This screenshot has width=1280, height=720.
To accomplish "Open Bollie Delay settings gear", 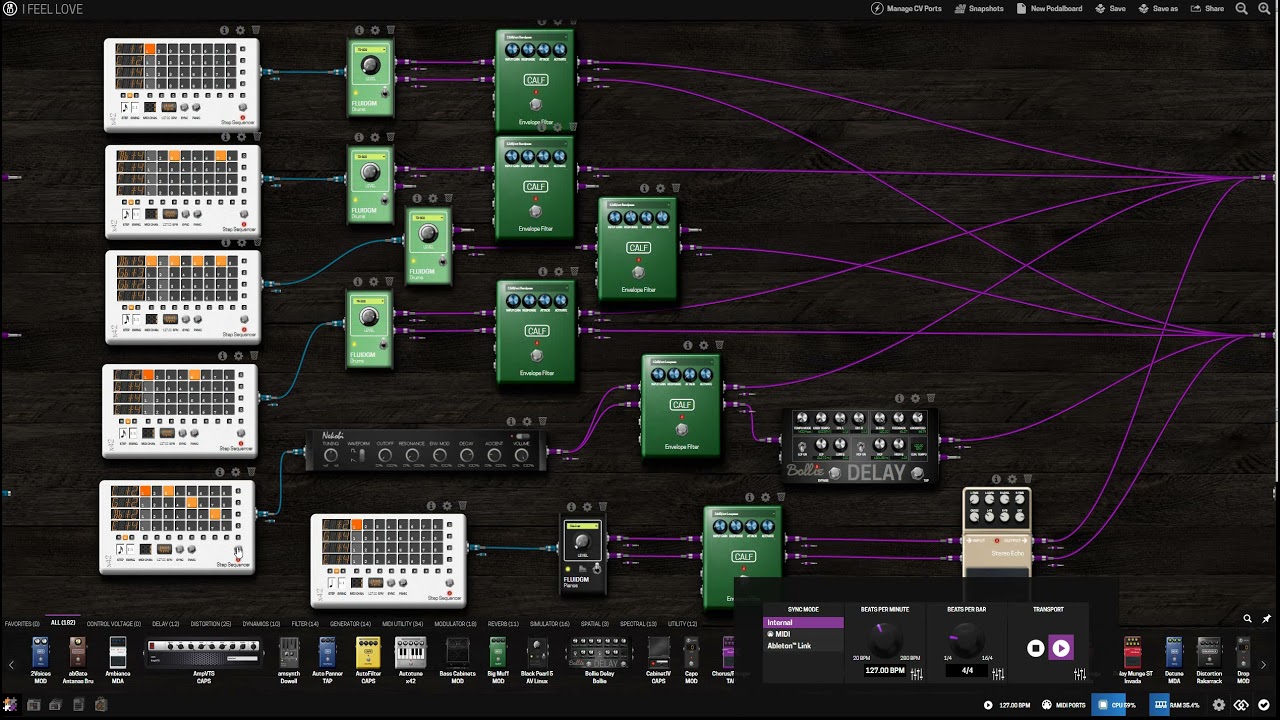I will [915, 399].
